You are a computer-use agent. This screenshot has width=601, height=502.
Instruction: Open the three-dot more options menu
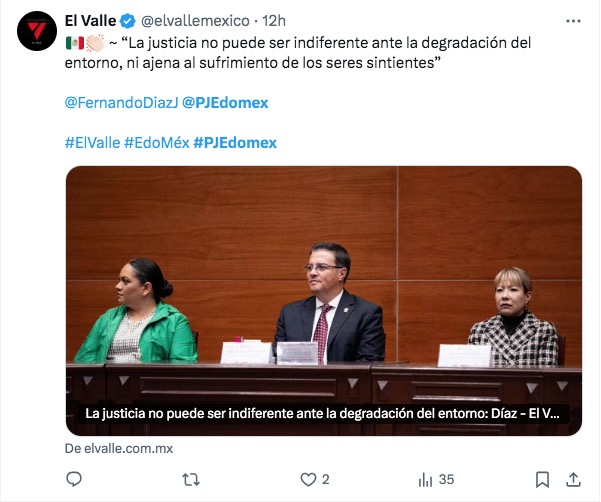point(573,21)
